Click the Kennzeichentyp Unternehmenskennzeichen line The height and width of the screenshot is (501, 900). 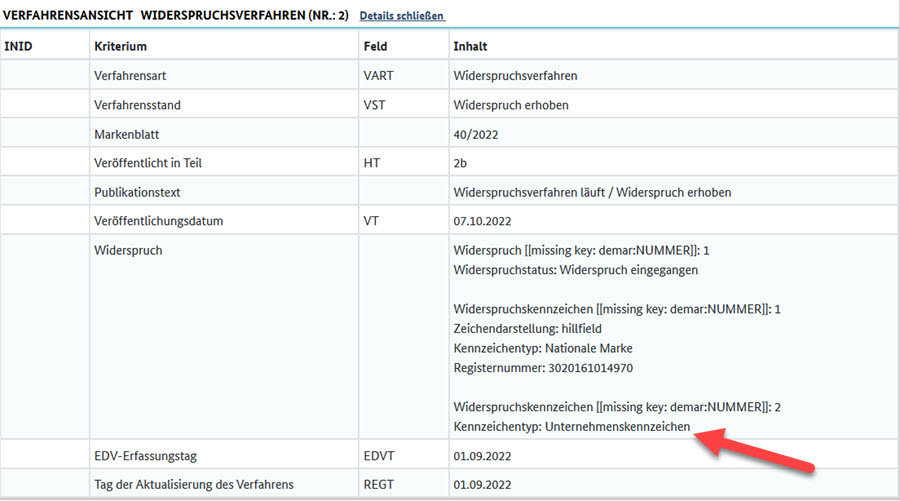point(572,426)
